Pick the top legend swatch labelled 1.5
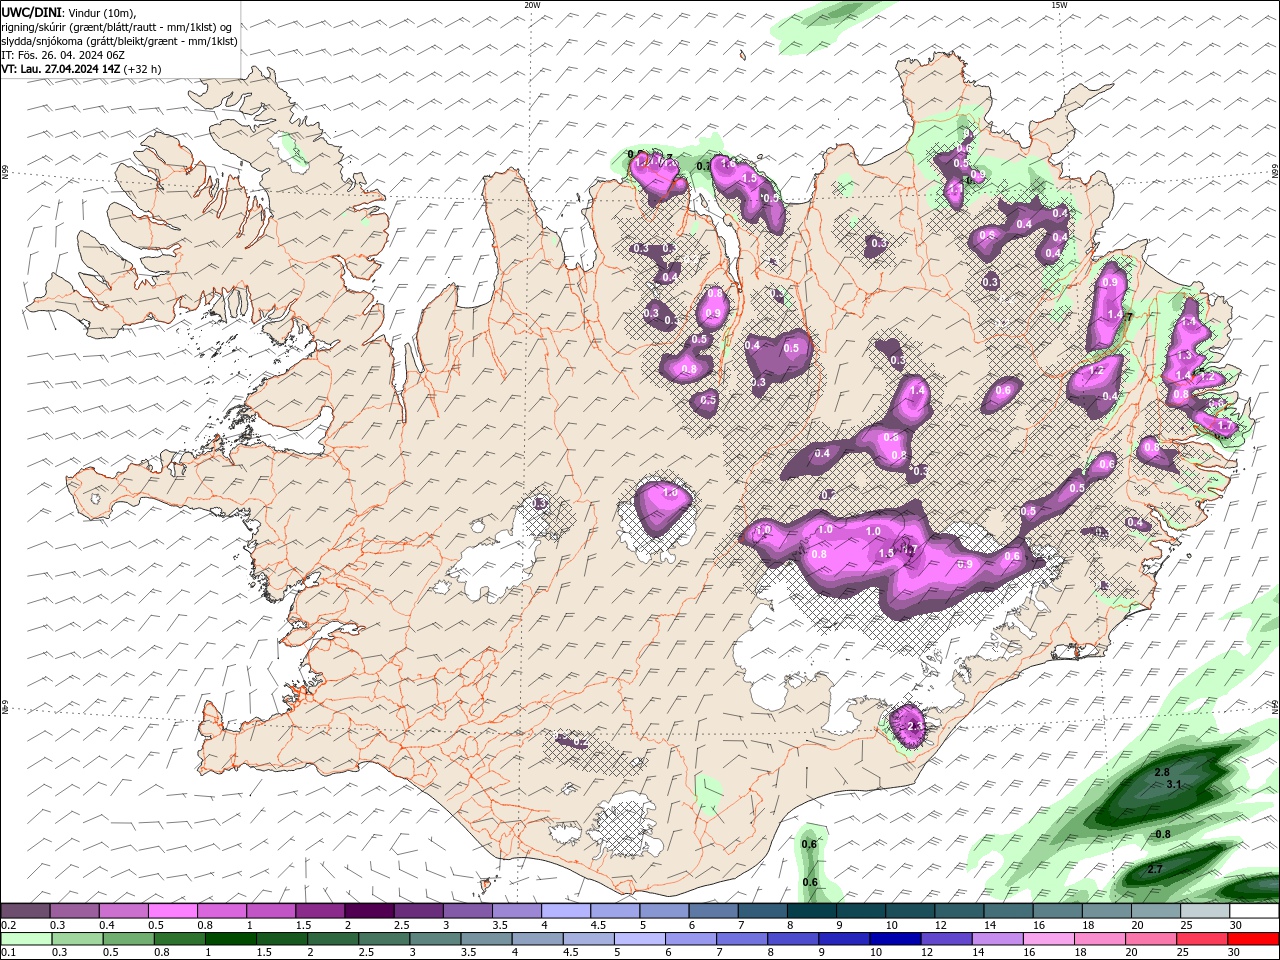1280x960 pixels. (319, 911)
